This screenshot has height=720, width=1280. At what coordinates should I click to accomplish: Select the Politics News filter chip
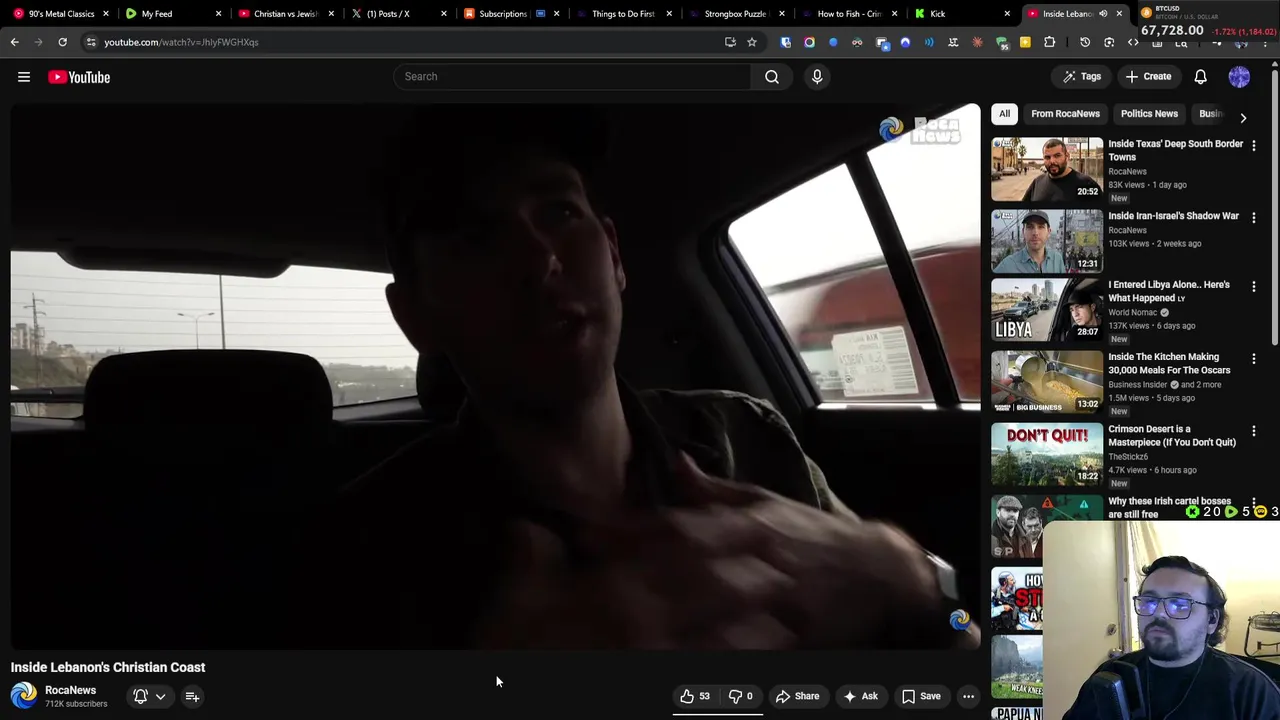point(1149,114)
